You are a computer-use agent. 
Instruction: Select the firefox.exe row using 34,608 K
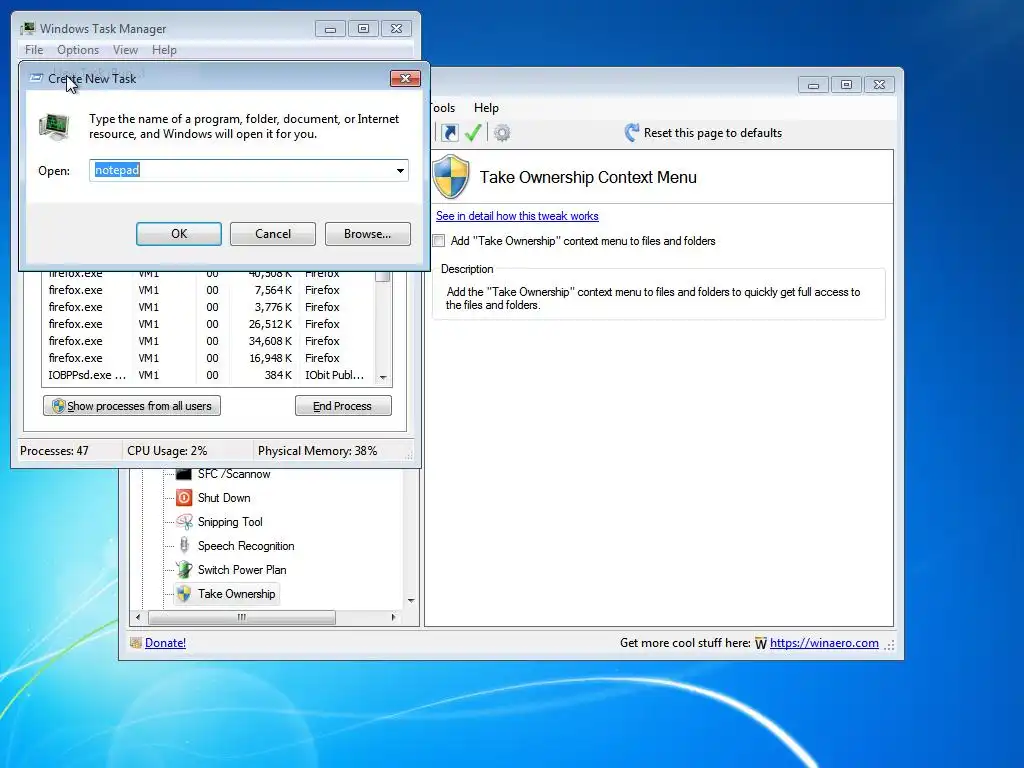[x=208, y=341]
